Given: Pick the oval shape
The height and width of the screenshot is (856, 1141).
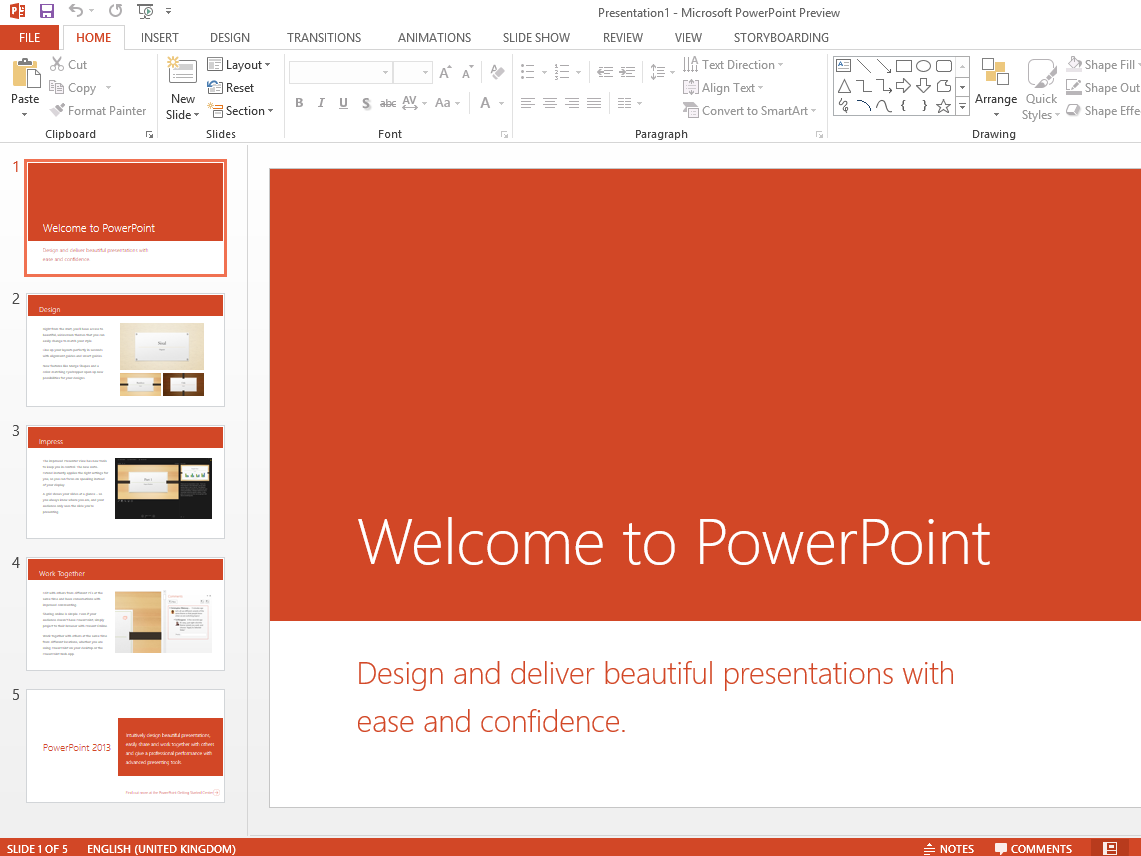Looking at the screenshot, I should coord(923,66).
